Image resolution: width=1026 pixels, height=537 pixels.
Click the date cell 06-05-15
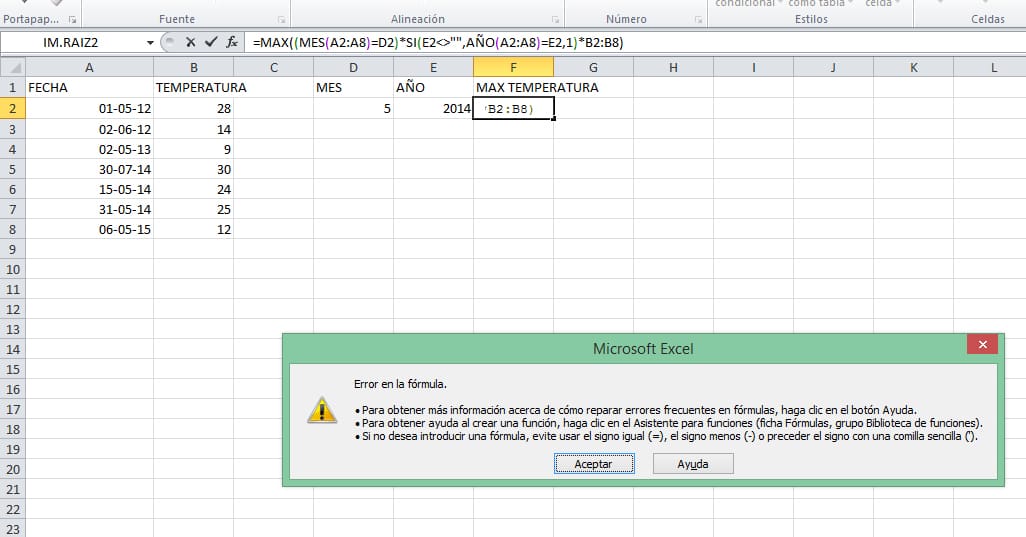[x=90, y=230]
